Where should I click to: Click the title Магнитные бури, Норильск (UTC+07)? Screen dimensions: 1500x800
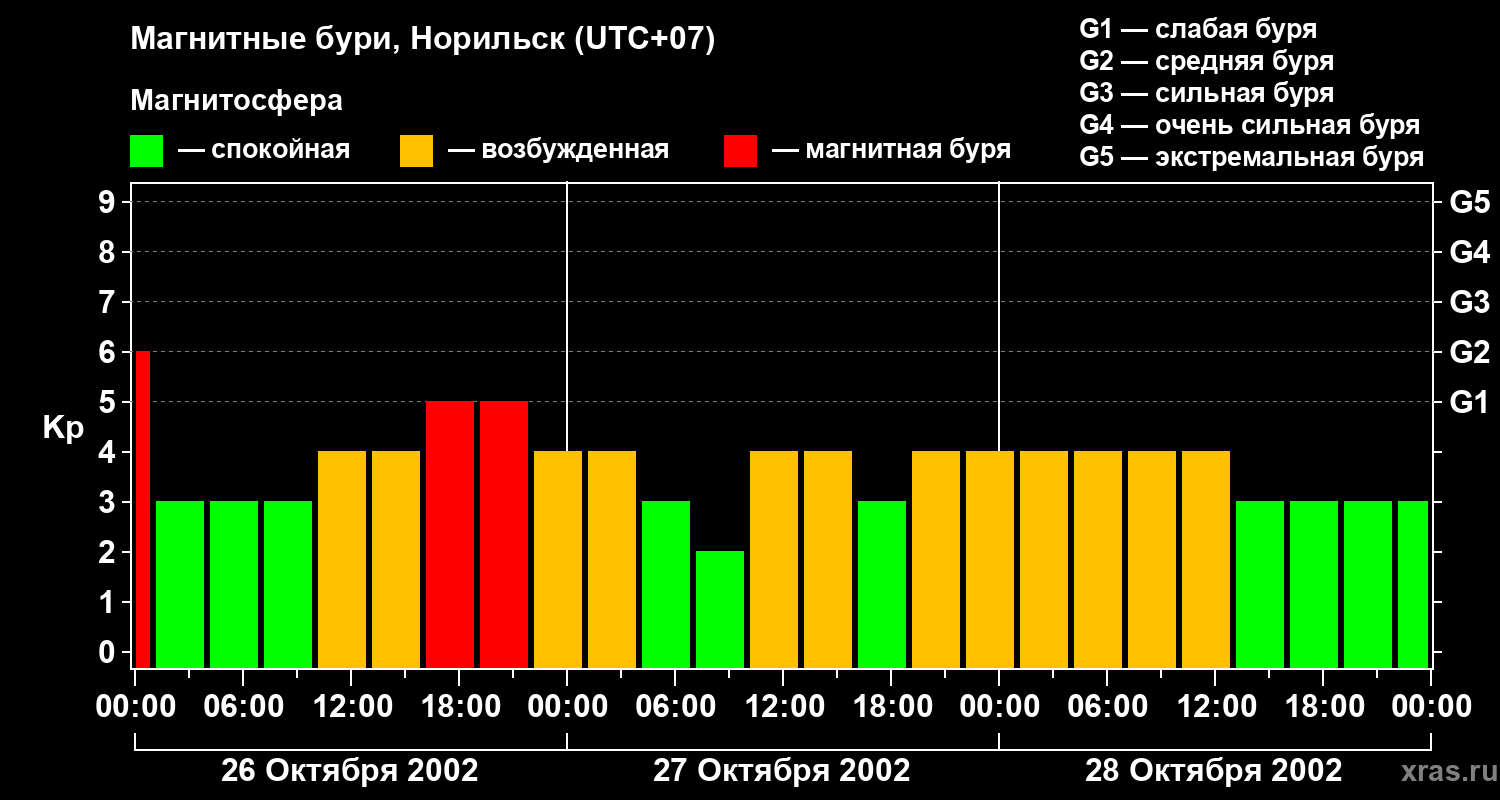(x=423, y=40)
